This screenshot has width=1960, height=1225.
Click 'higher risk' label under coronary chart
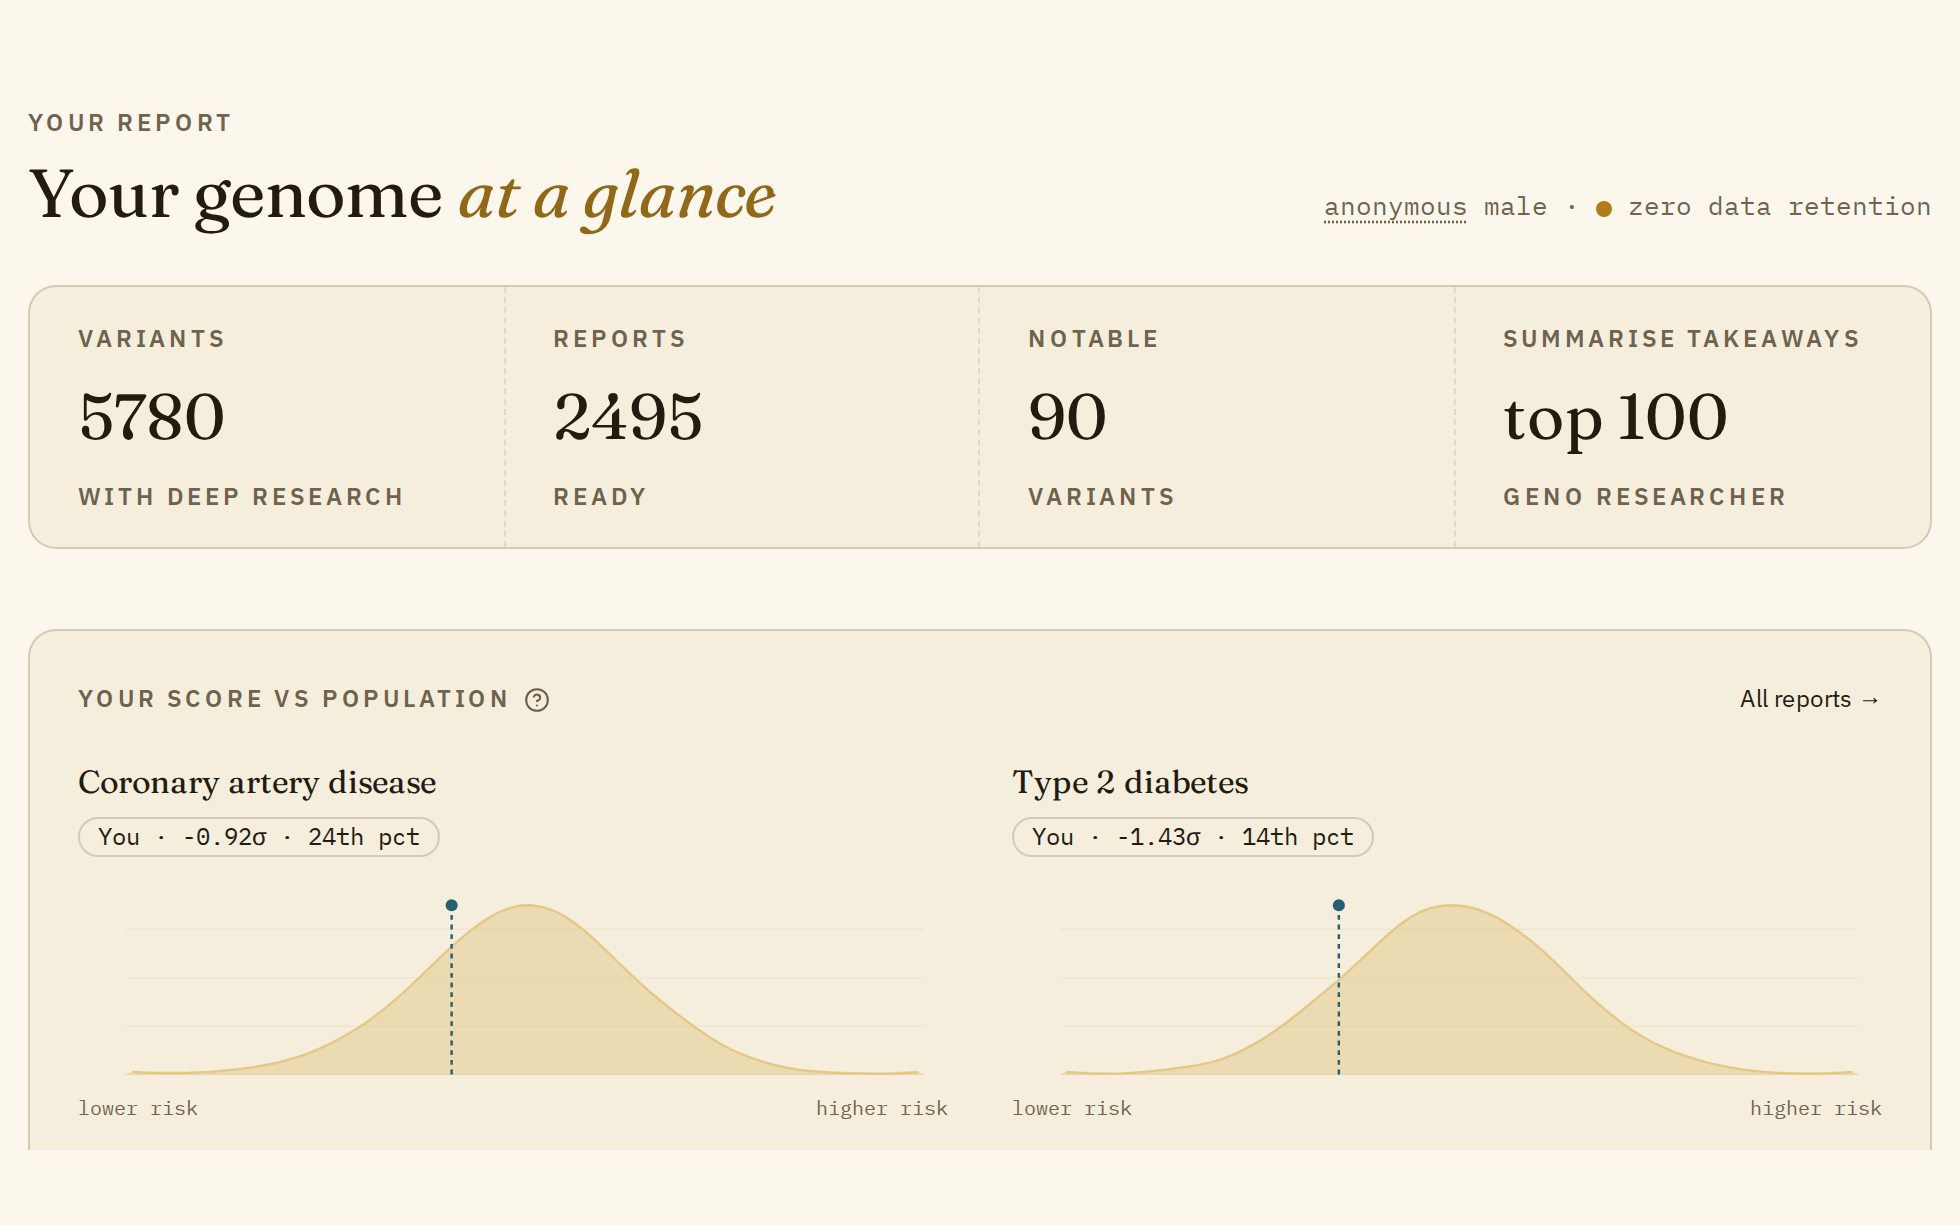click(x=881, y=1108)
